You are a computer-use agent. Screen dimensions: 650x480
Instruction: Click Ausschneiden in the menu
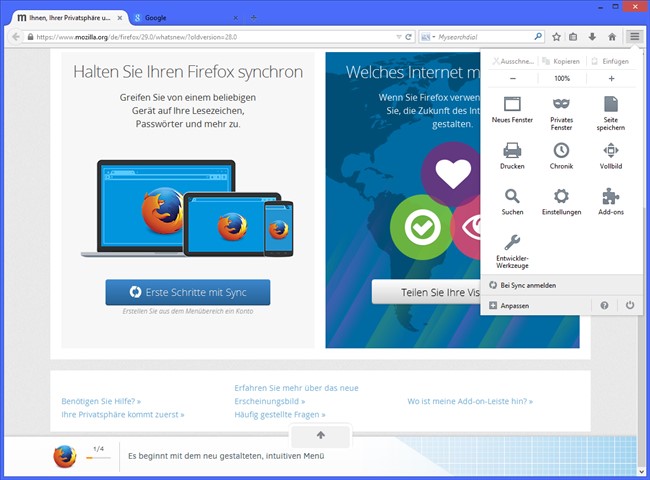(x=513, y=61)
